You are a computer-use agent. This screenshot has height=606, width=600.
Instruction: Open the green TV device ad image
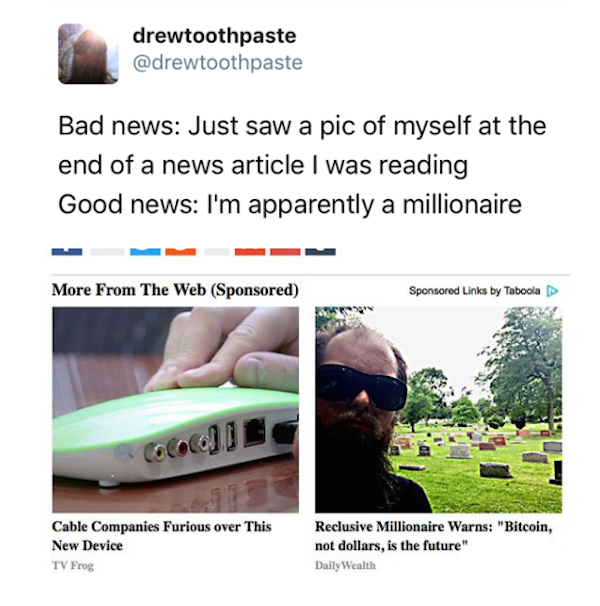(176, 410)
